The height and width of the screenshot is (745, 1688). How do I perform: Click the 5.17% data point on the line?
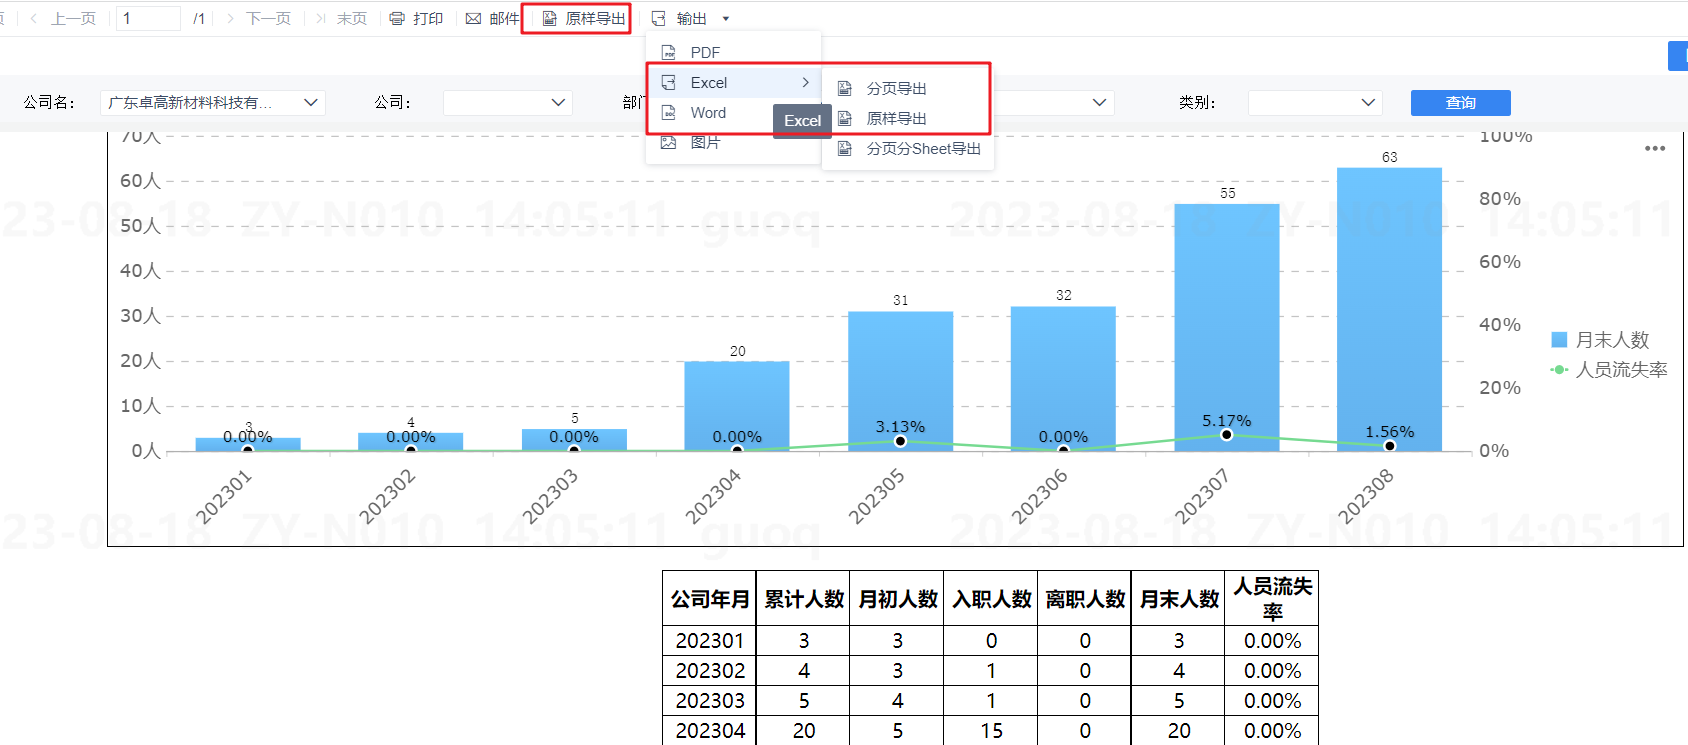tap(1227, 435)
